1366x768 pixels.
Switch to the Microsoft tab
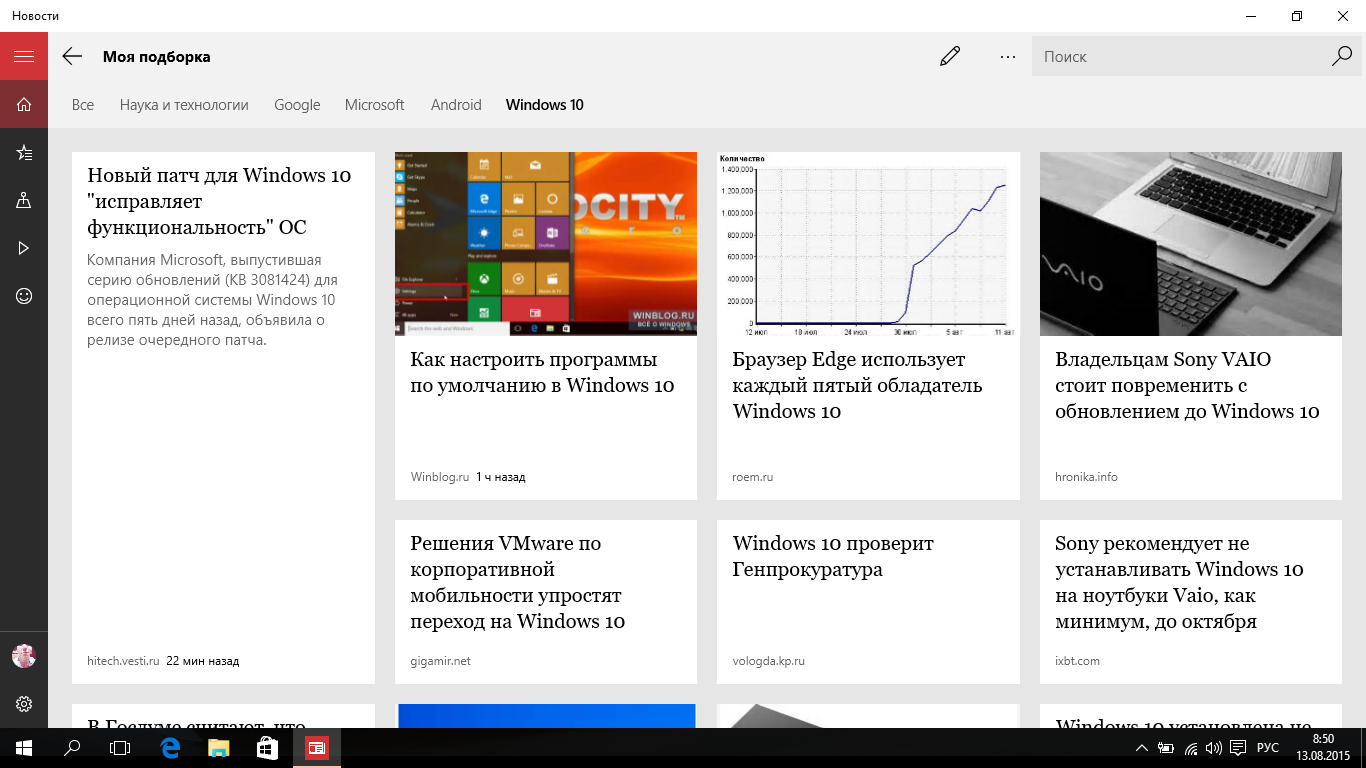[375, 105]
